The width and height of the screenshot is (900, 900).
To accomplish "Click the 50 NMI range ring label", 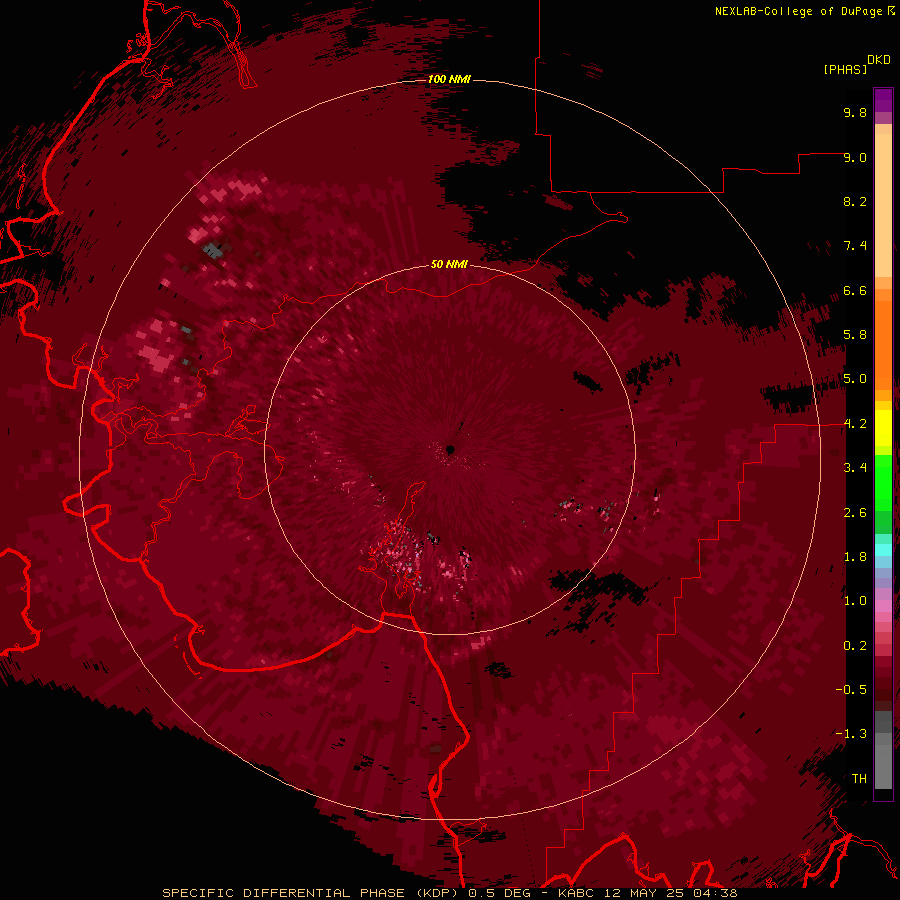I will (x=449, y=264).
